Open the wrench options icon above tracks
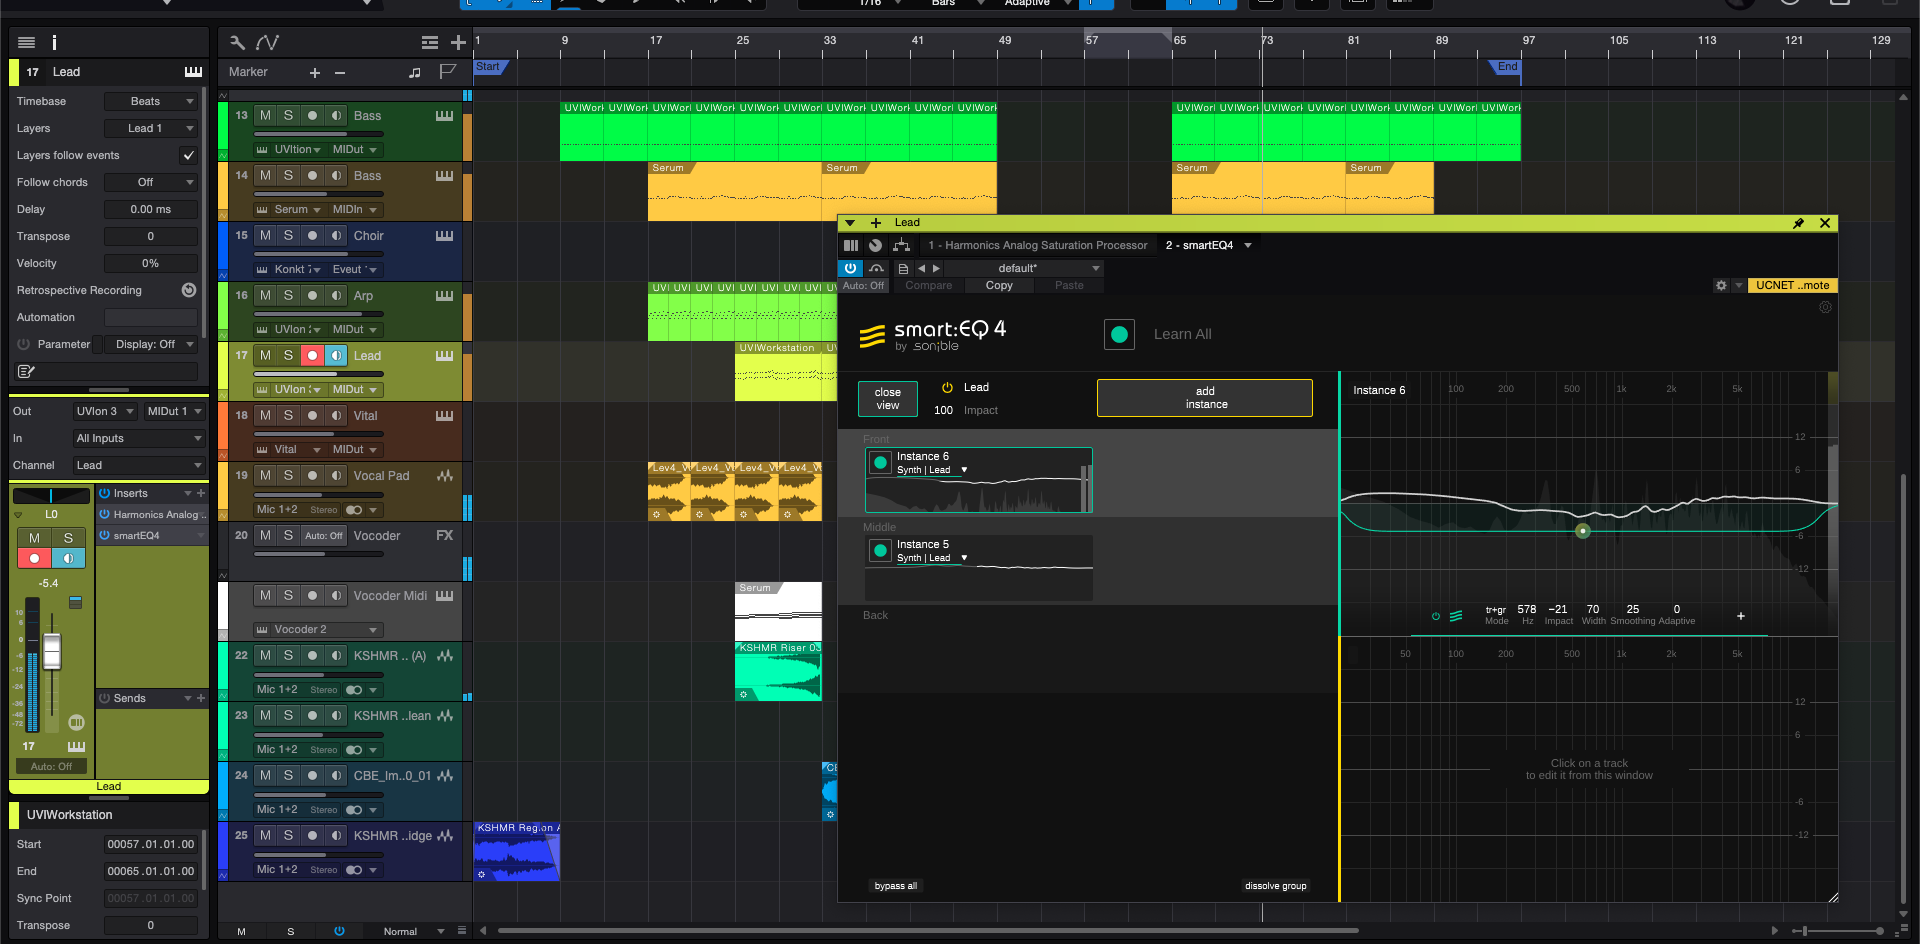Screen dimensions: 1920x944 (x=237, y=42)
